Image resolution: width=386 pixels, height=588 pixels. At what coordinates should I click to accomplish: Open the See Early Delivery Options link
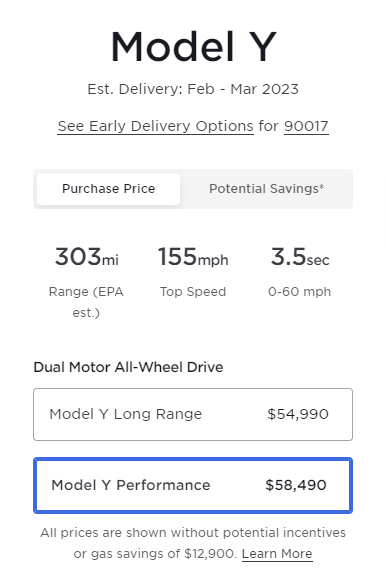pyautogui.click(x=155, y=126)
